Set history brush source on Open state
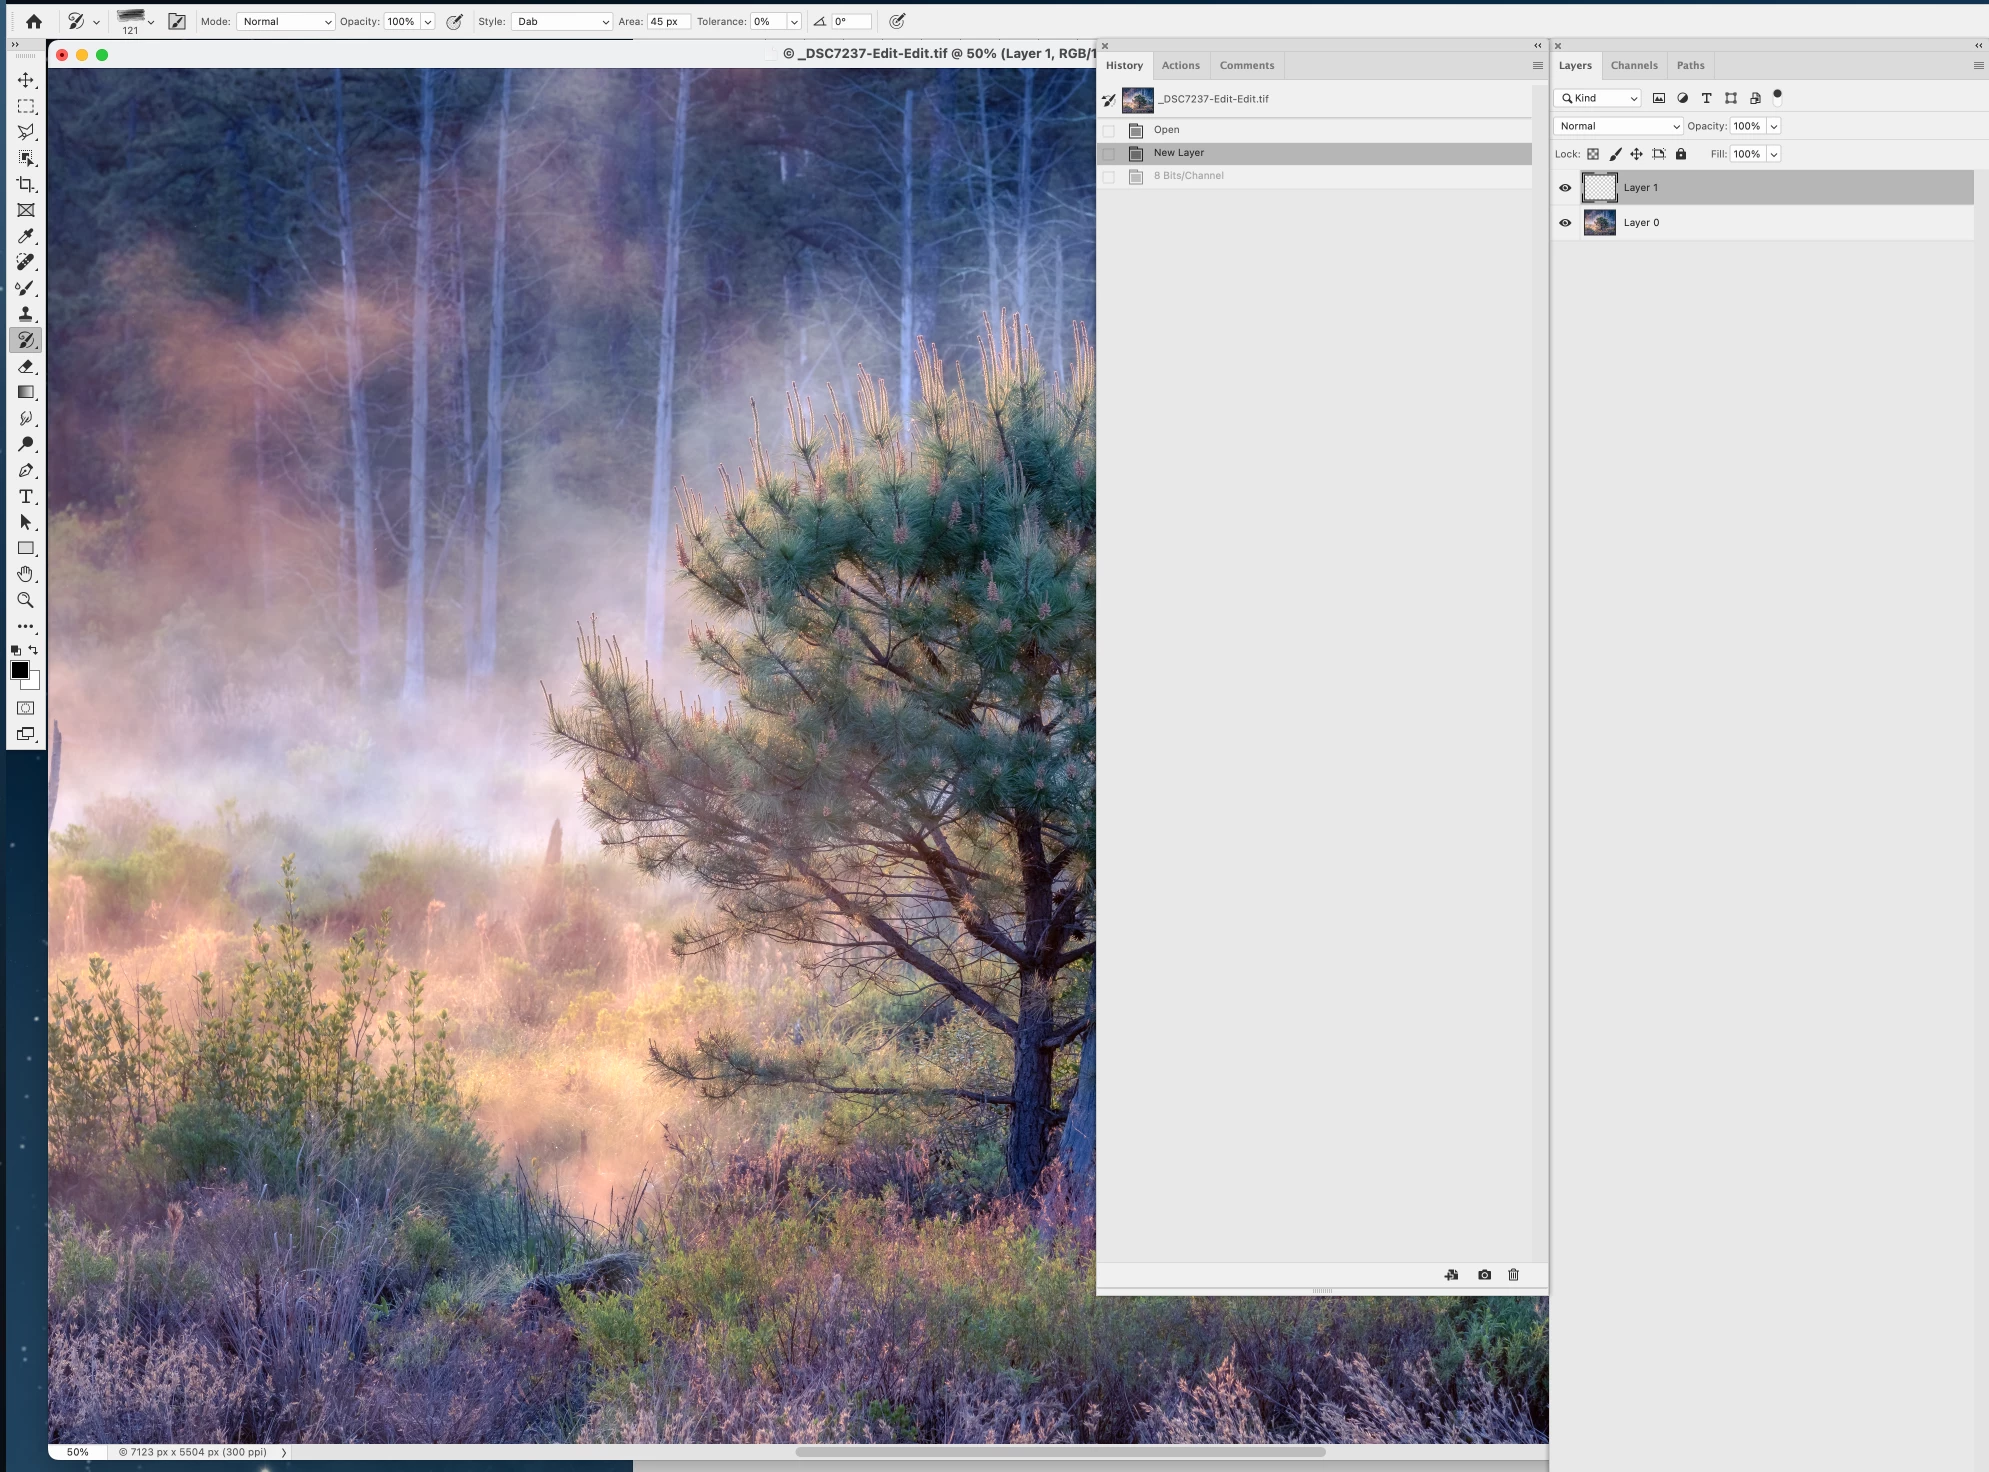This screenshot has width=1989, height=1472. tap(1108, 130)
